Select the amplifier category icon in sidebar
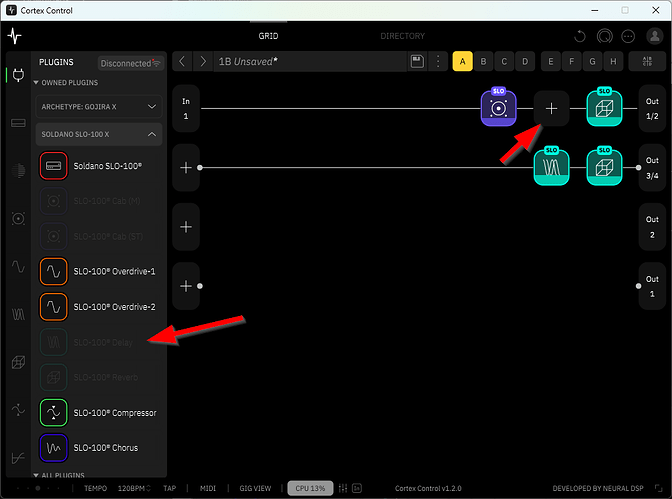The image size is (672, 499). pos(18,123)
